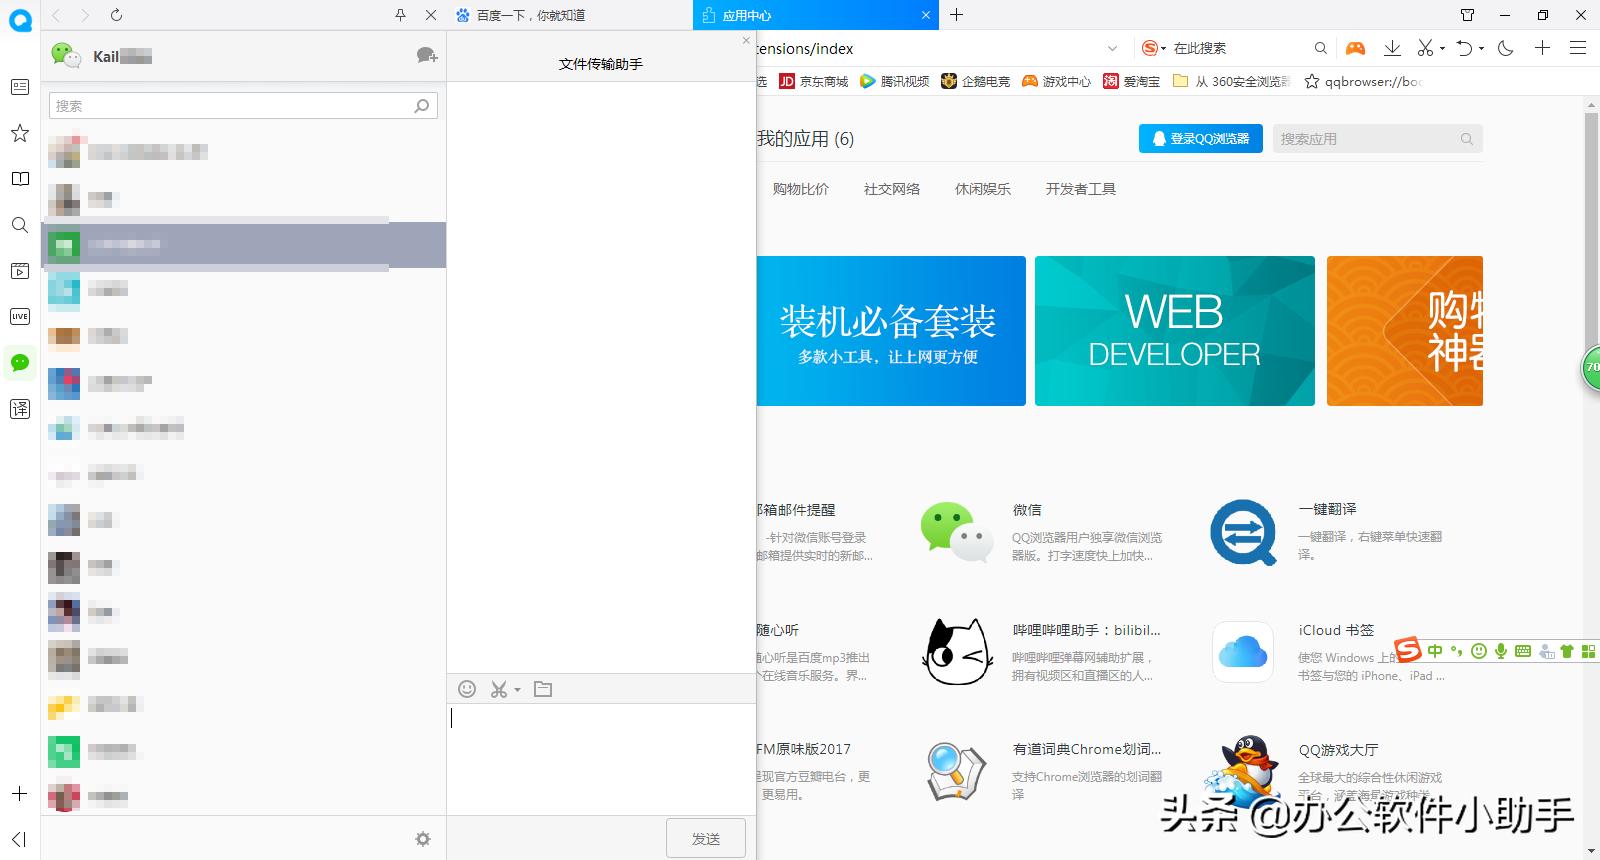1600x860 pixels.
Task: Click the chat message input area
Action: (600, 759)
